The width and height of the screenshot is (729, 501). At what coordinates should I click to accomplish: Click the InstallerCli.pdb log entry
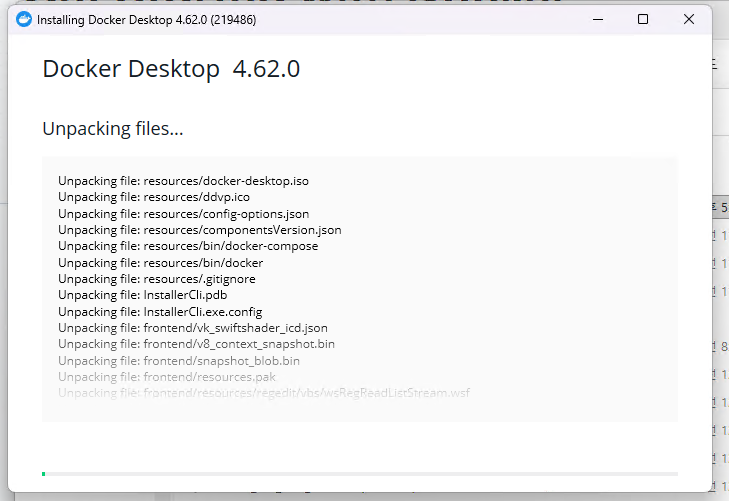coord(135,295)
